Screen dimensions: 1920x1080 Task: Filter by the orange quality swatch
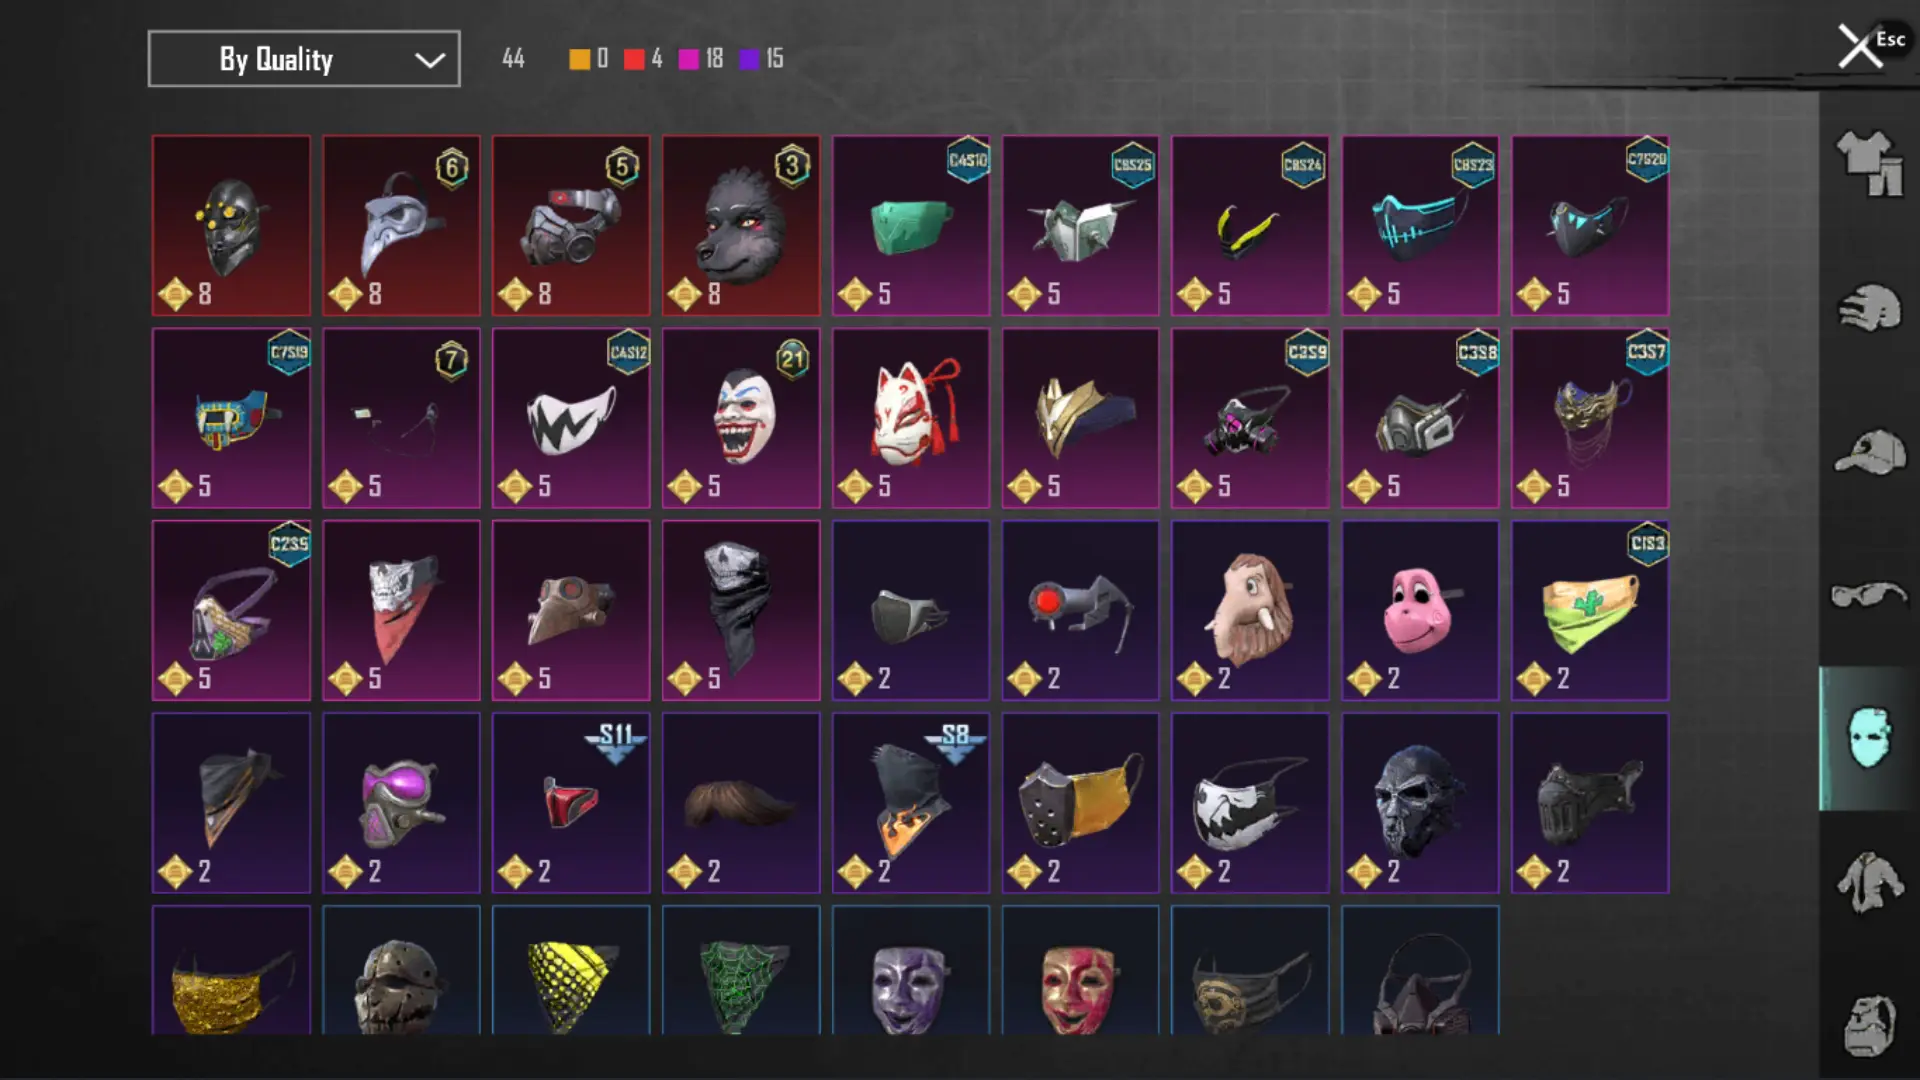pos(580,59)
